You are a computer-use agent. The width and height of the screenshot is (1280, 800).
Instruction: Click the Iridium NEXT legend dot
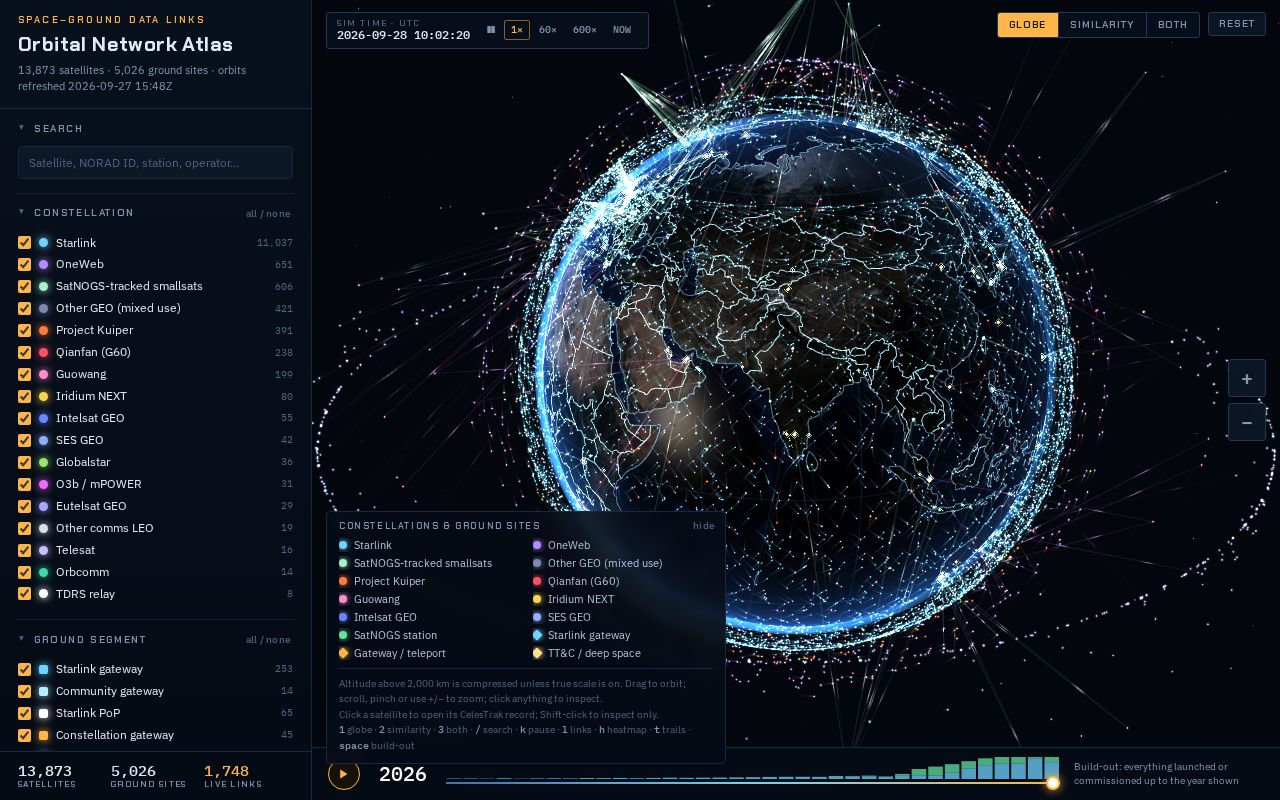[x=537, y=599]
